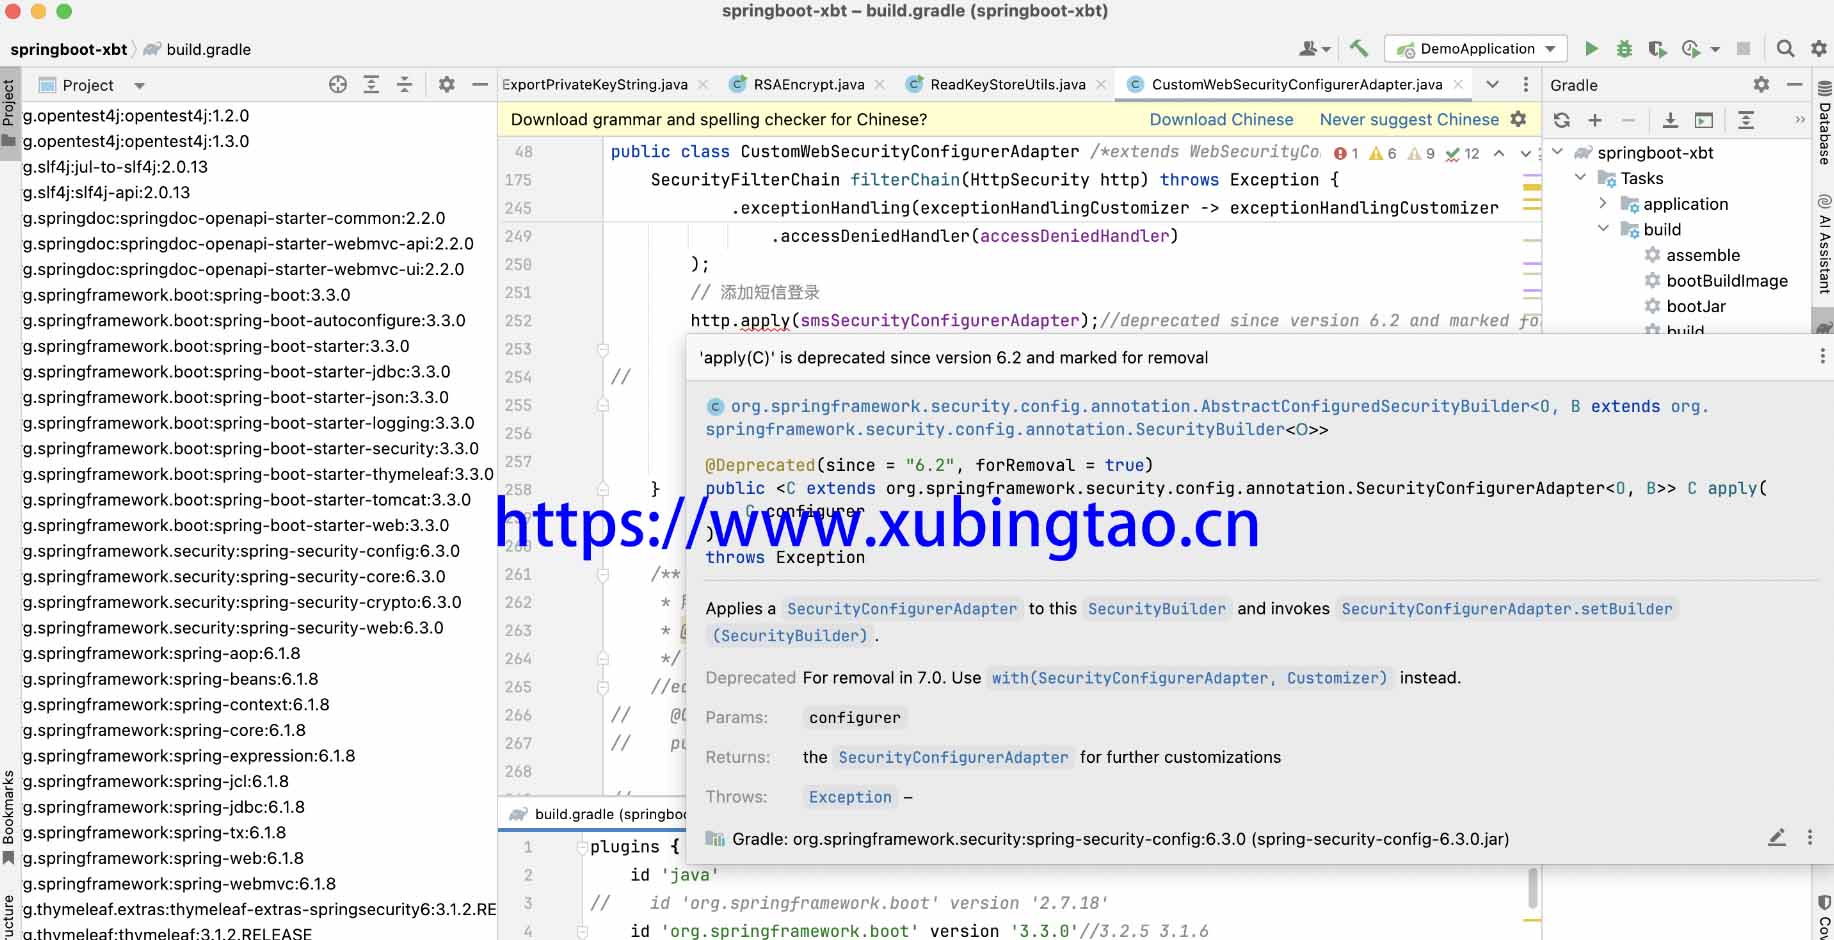This screenshot has height=940, width=1834.
Task: Open IDE settings gear at top right
Action: click(1819, 48)
